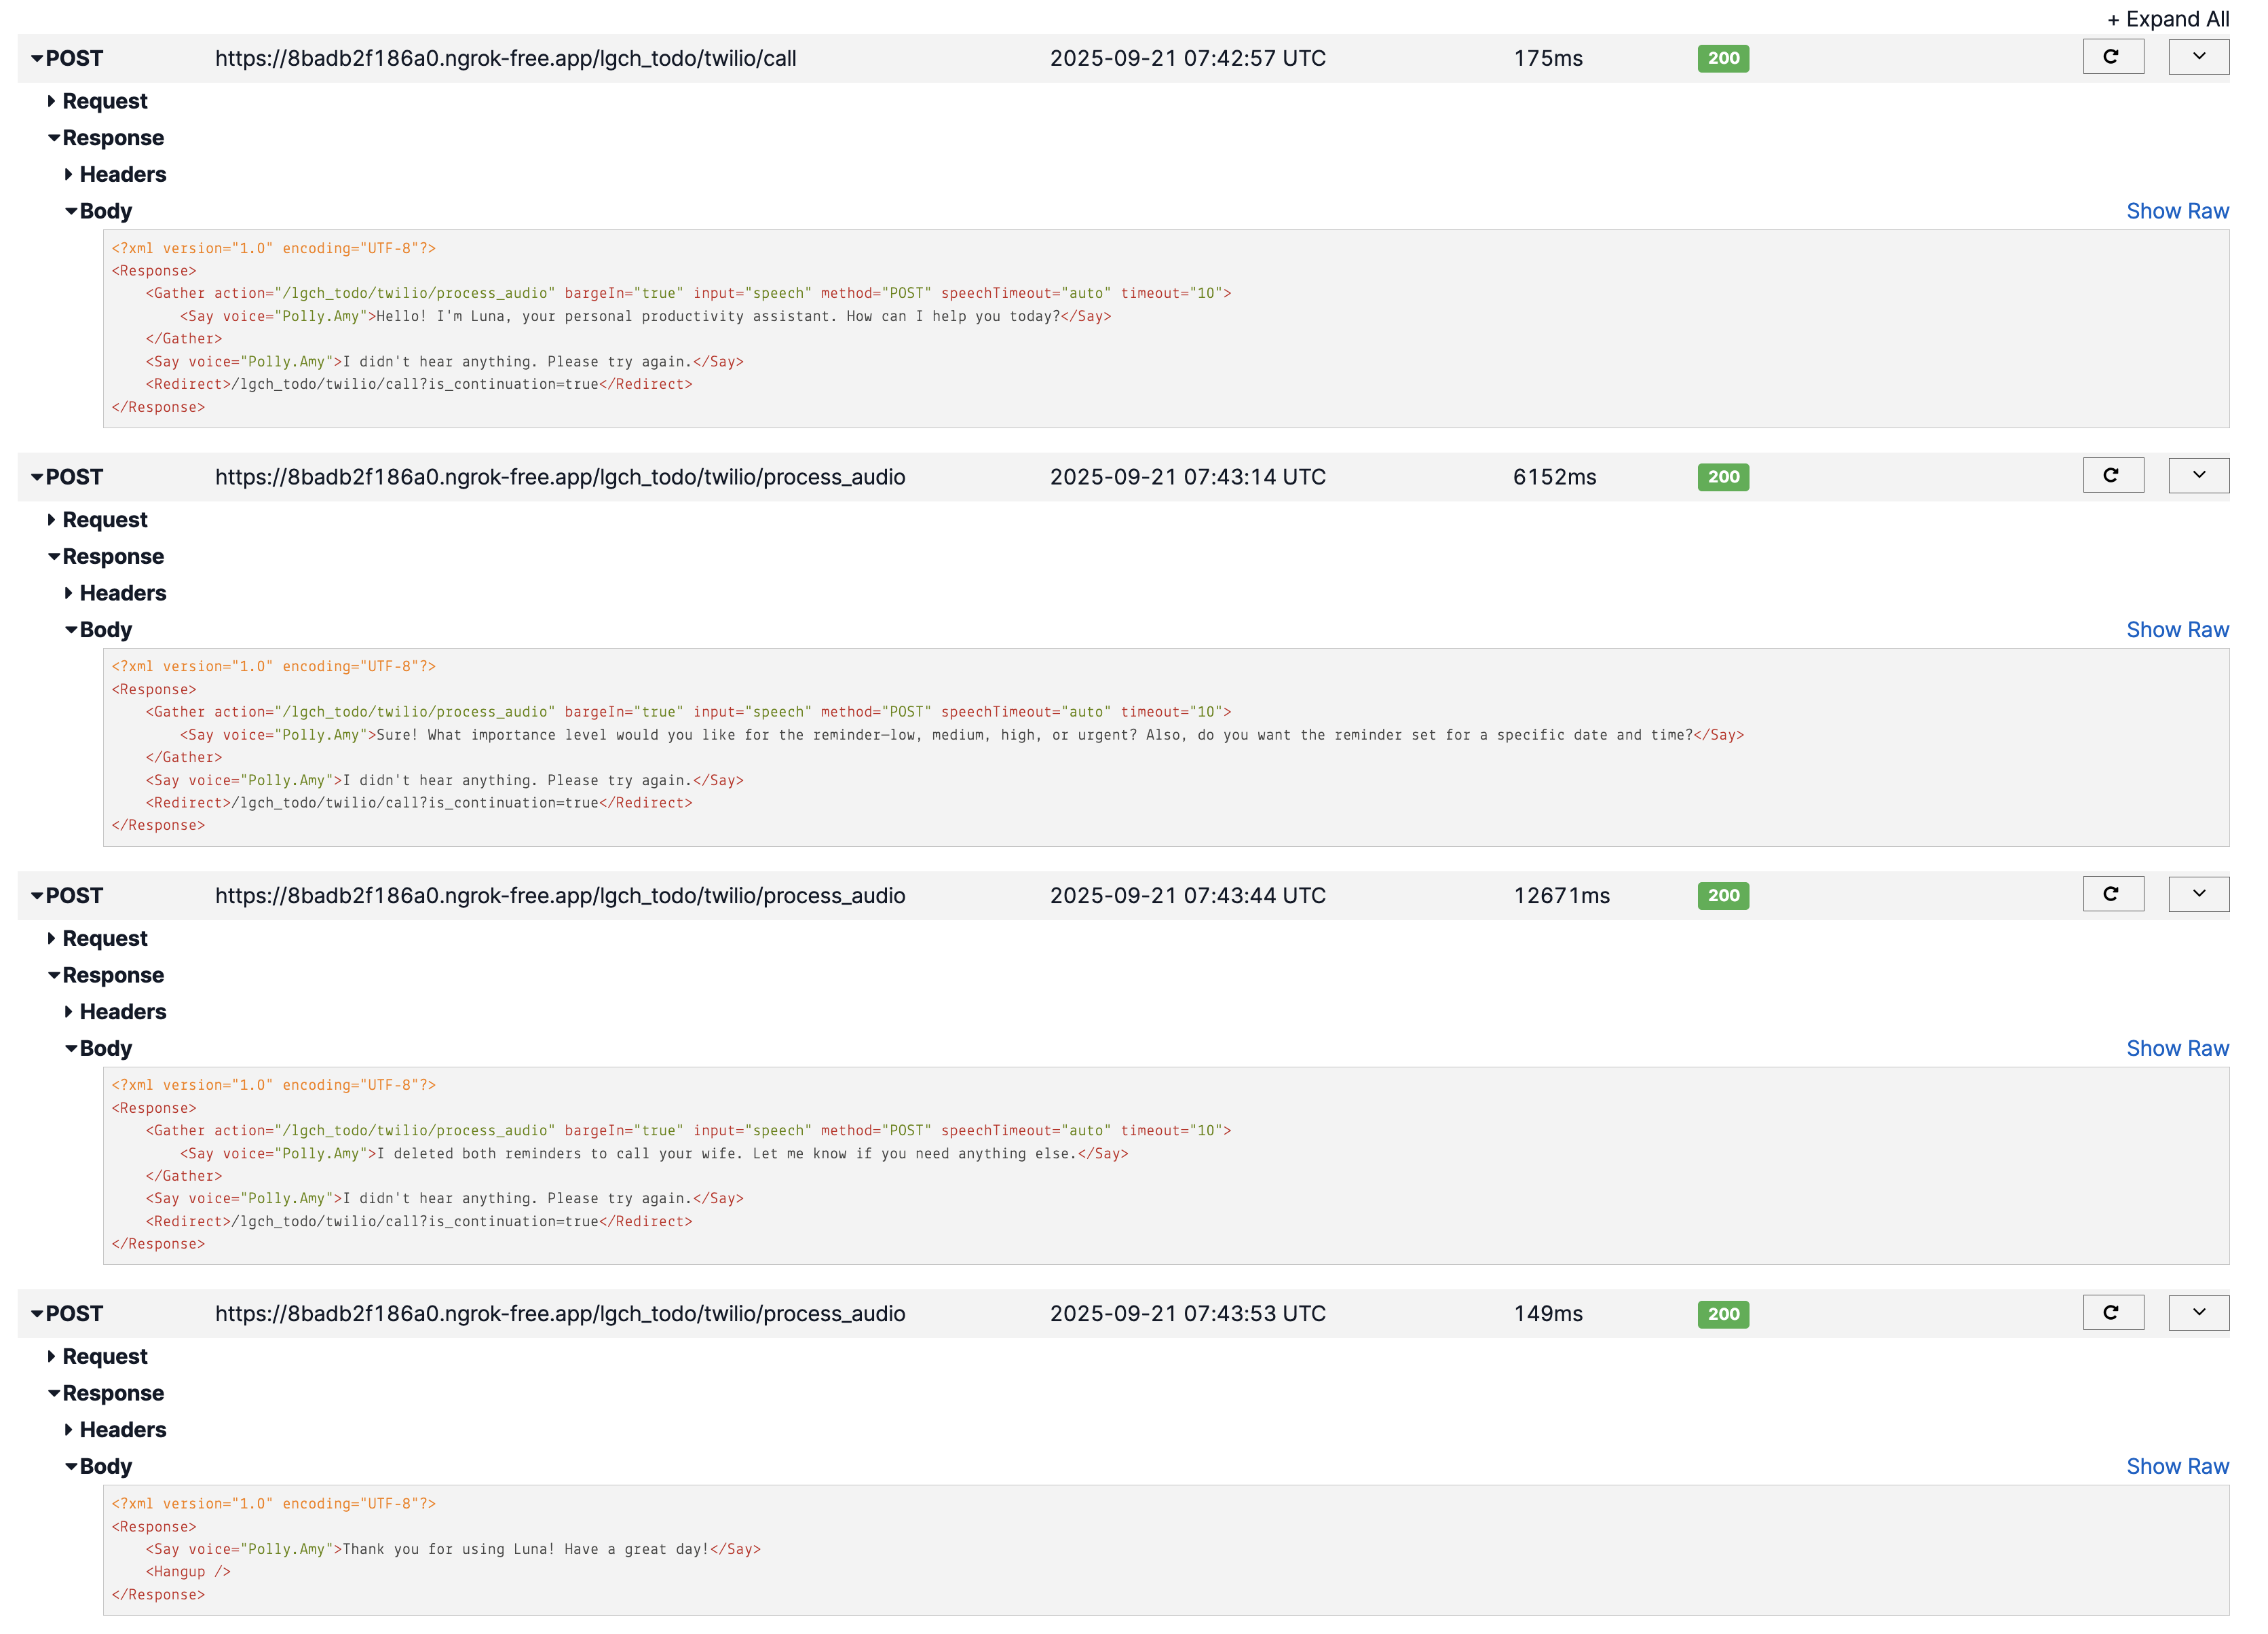Open the options chevron on the /twilio/call entry

pyautogui.click(x=2198, y=57)
